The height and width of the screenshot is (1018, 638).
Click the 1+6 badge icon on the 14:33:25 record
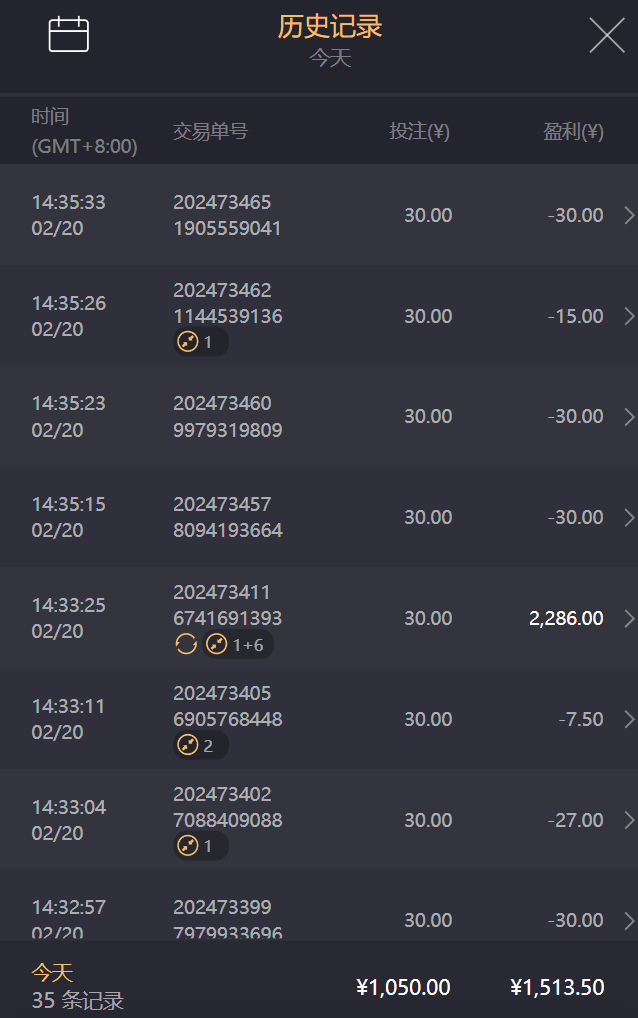(217, 644)
